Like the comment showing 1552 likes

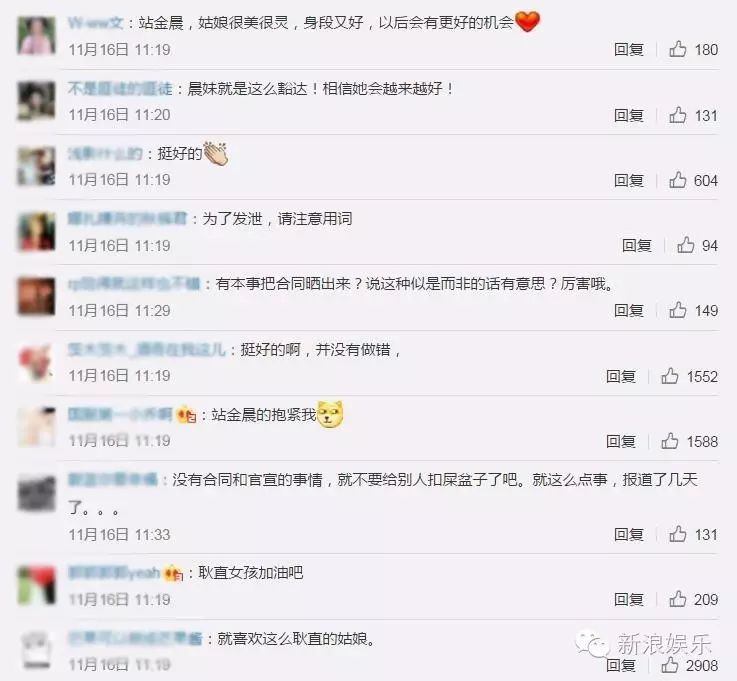[x=670, y=376]
